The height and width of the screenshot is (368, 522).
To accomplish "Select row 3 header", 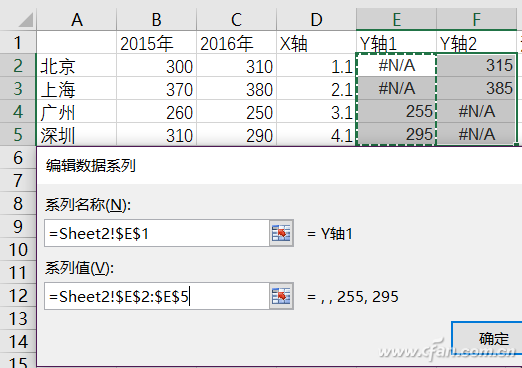I will (x=18, y=88).
